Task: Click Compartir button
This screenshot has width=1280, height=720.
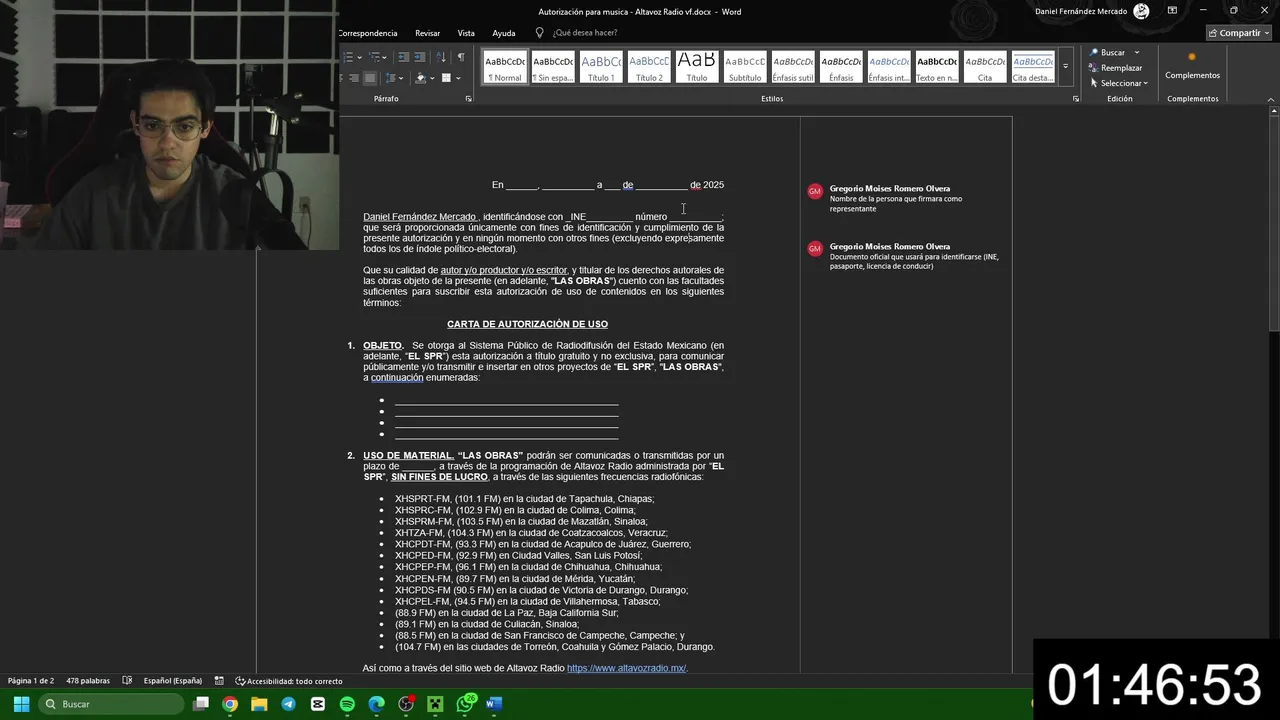Action: (x=1239, y=33)
